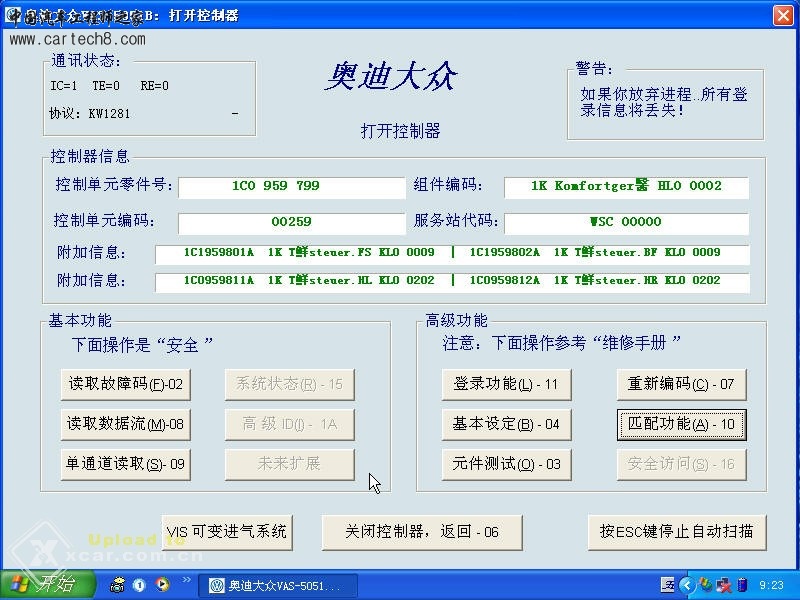Close the window with red X button

coord(783,15)
